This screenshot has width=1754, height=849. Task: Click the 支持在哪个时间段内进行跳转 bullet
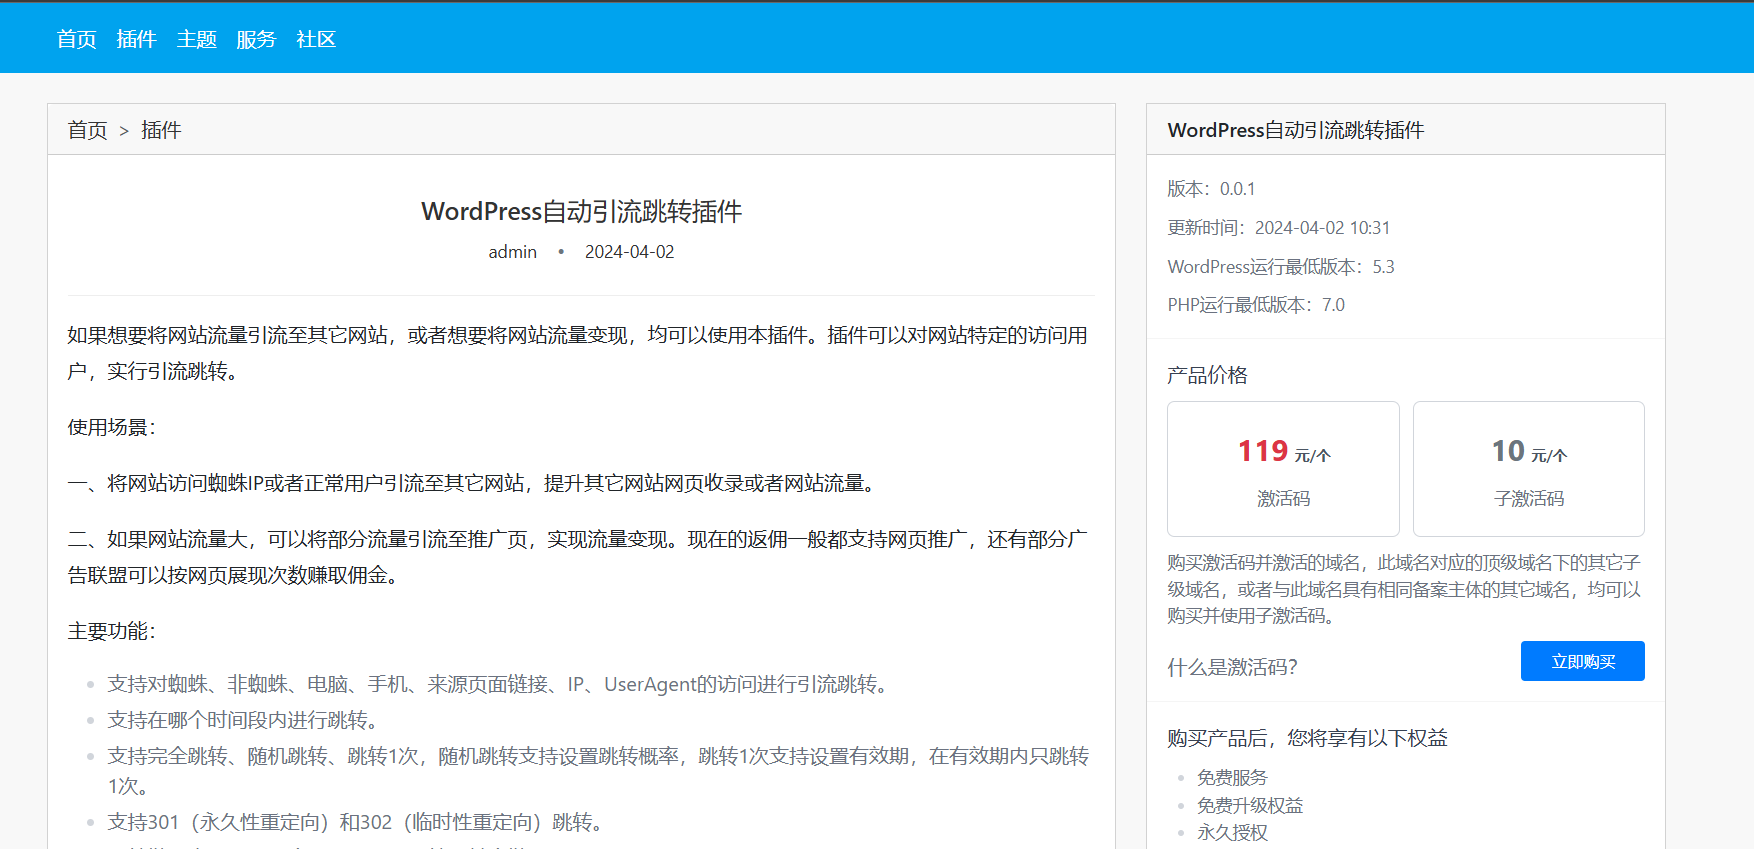pos(243,720)
